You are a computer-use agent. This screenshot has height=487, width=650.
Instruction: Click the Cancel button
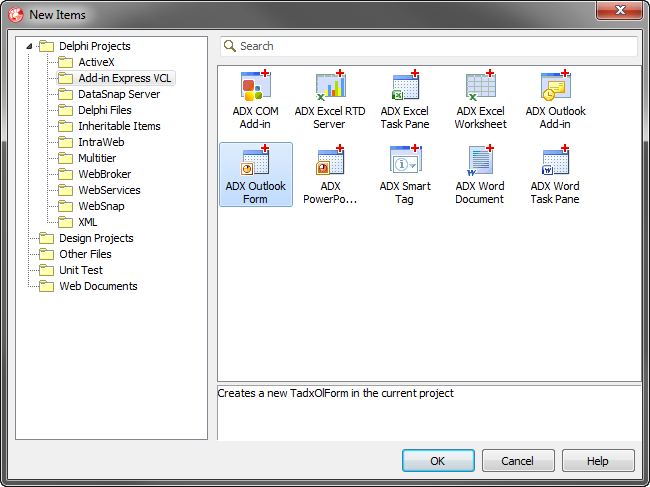pyautogui.click(x=518, y=460)
